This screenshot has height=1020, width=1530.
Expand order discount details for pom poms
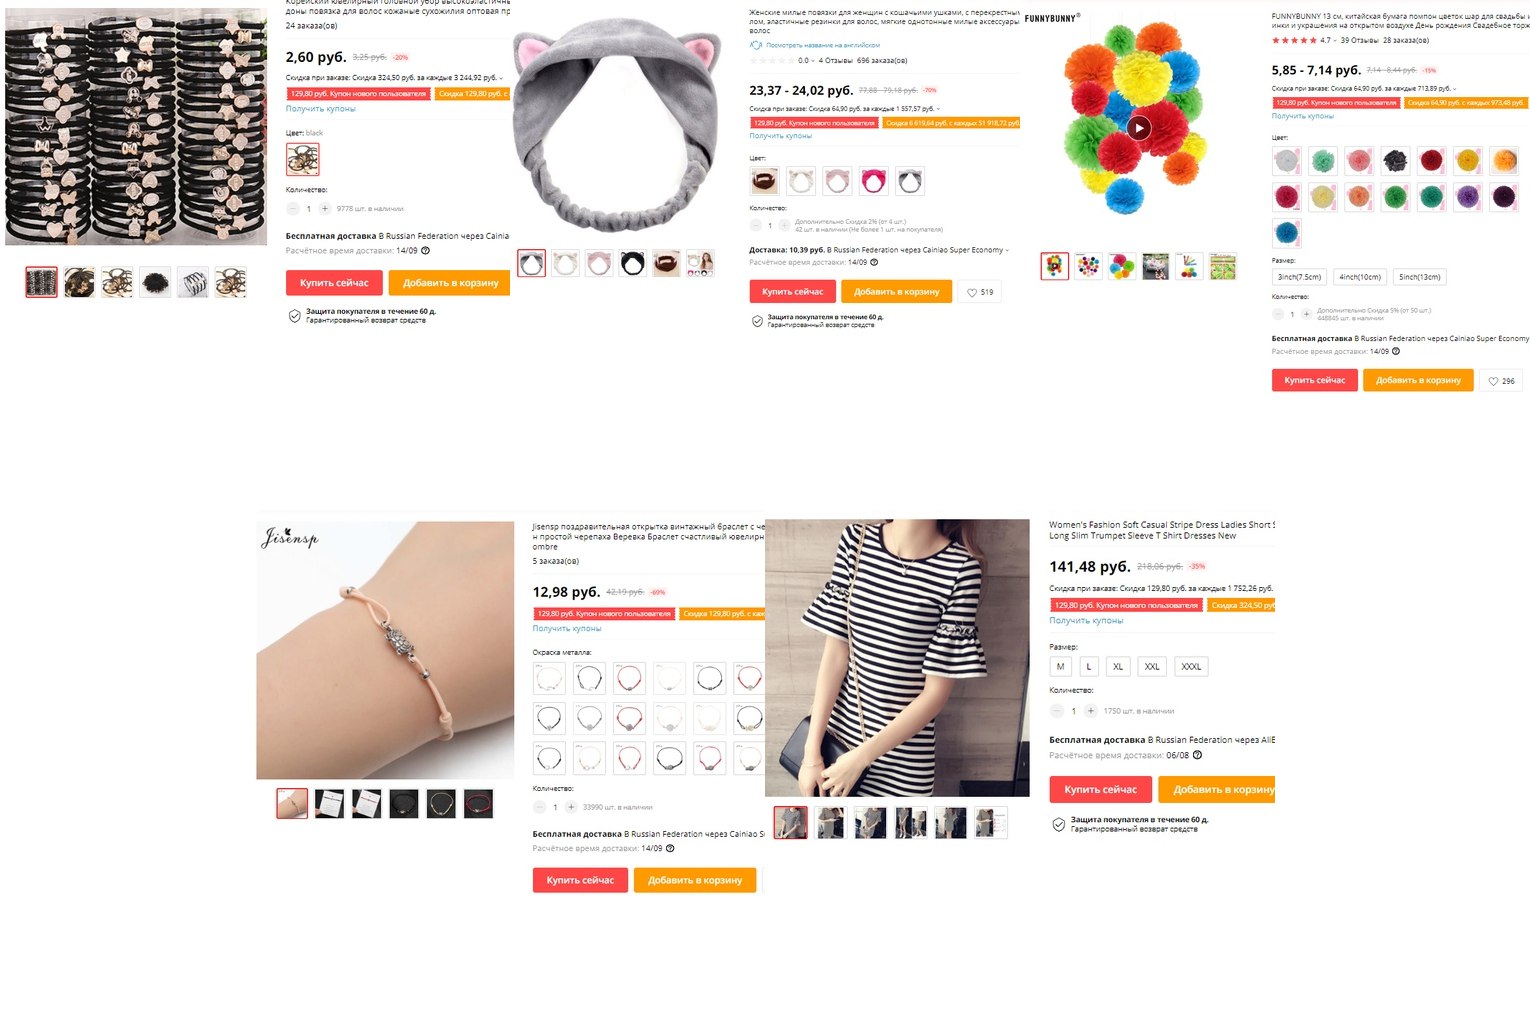(1456, 89)
